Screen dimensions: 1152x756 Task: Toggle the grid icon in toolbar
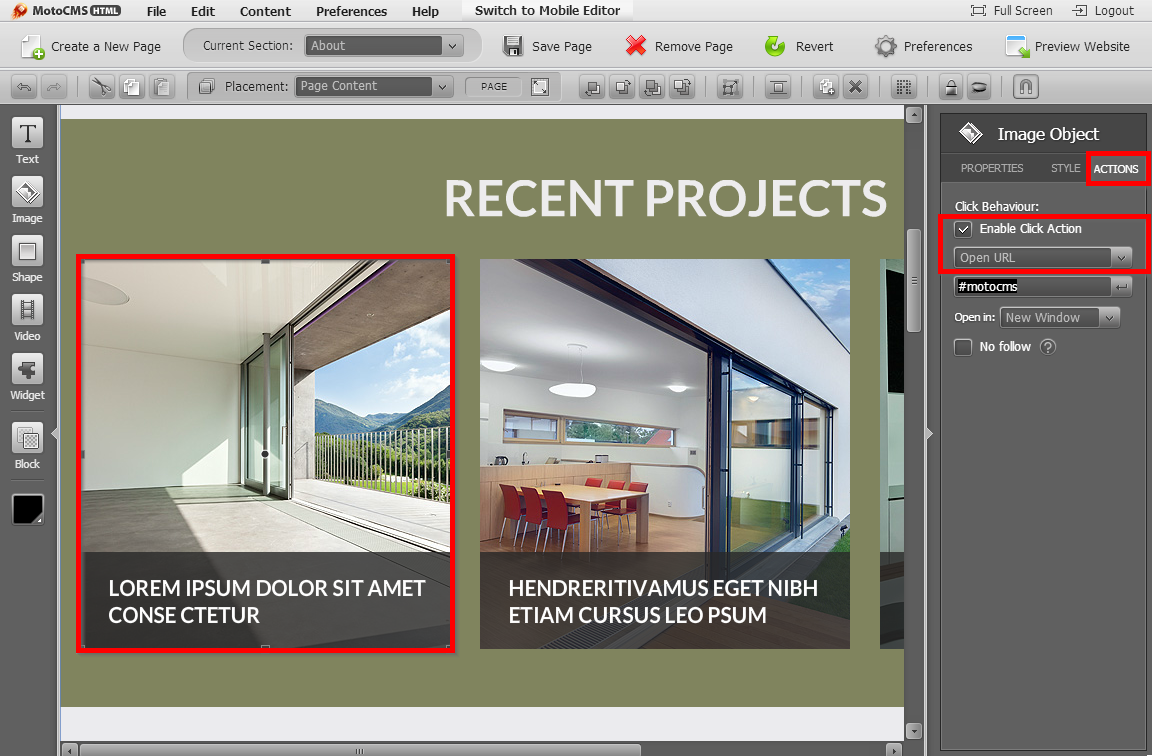(x=904, y=87)
